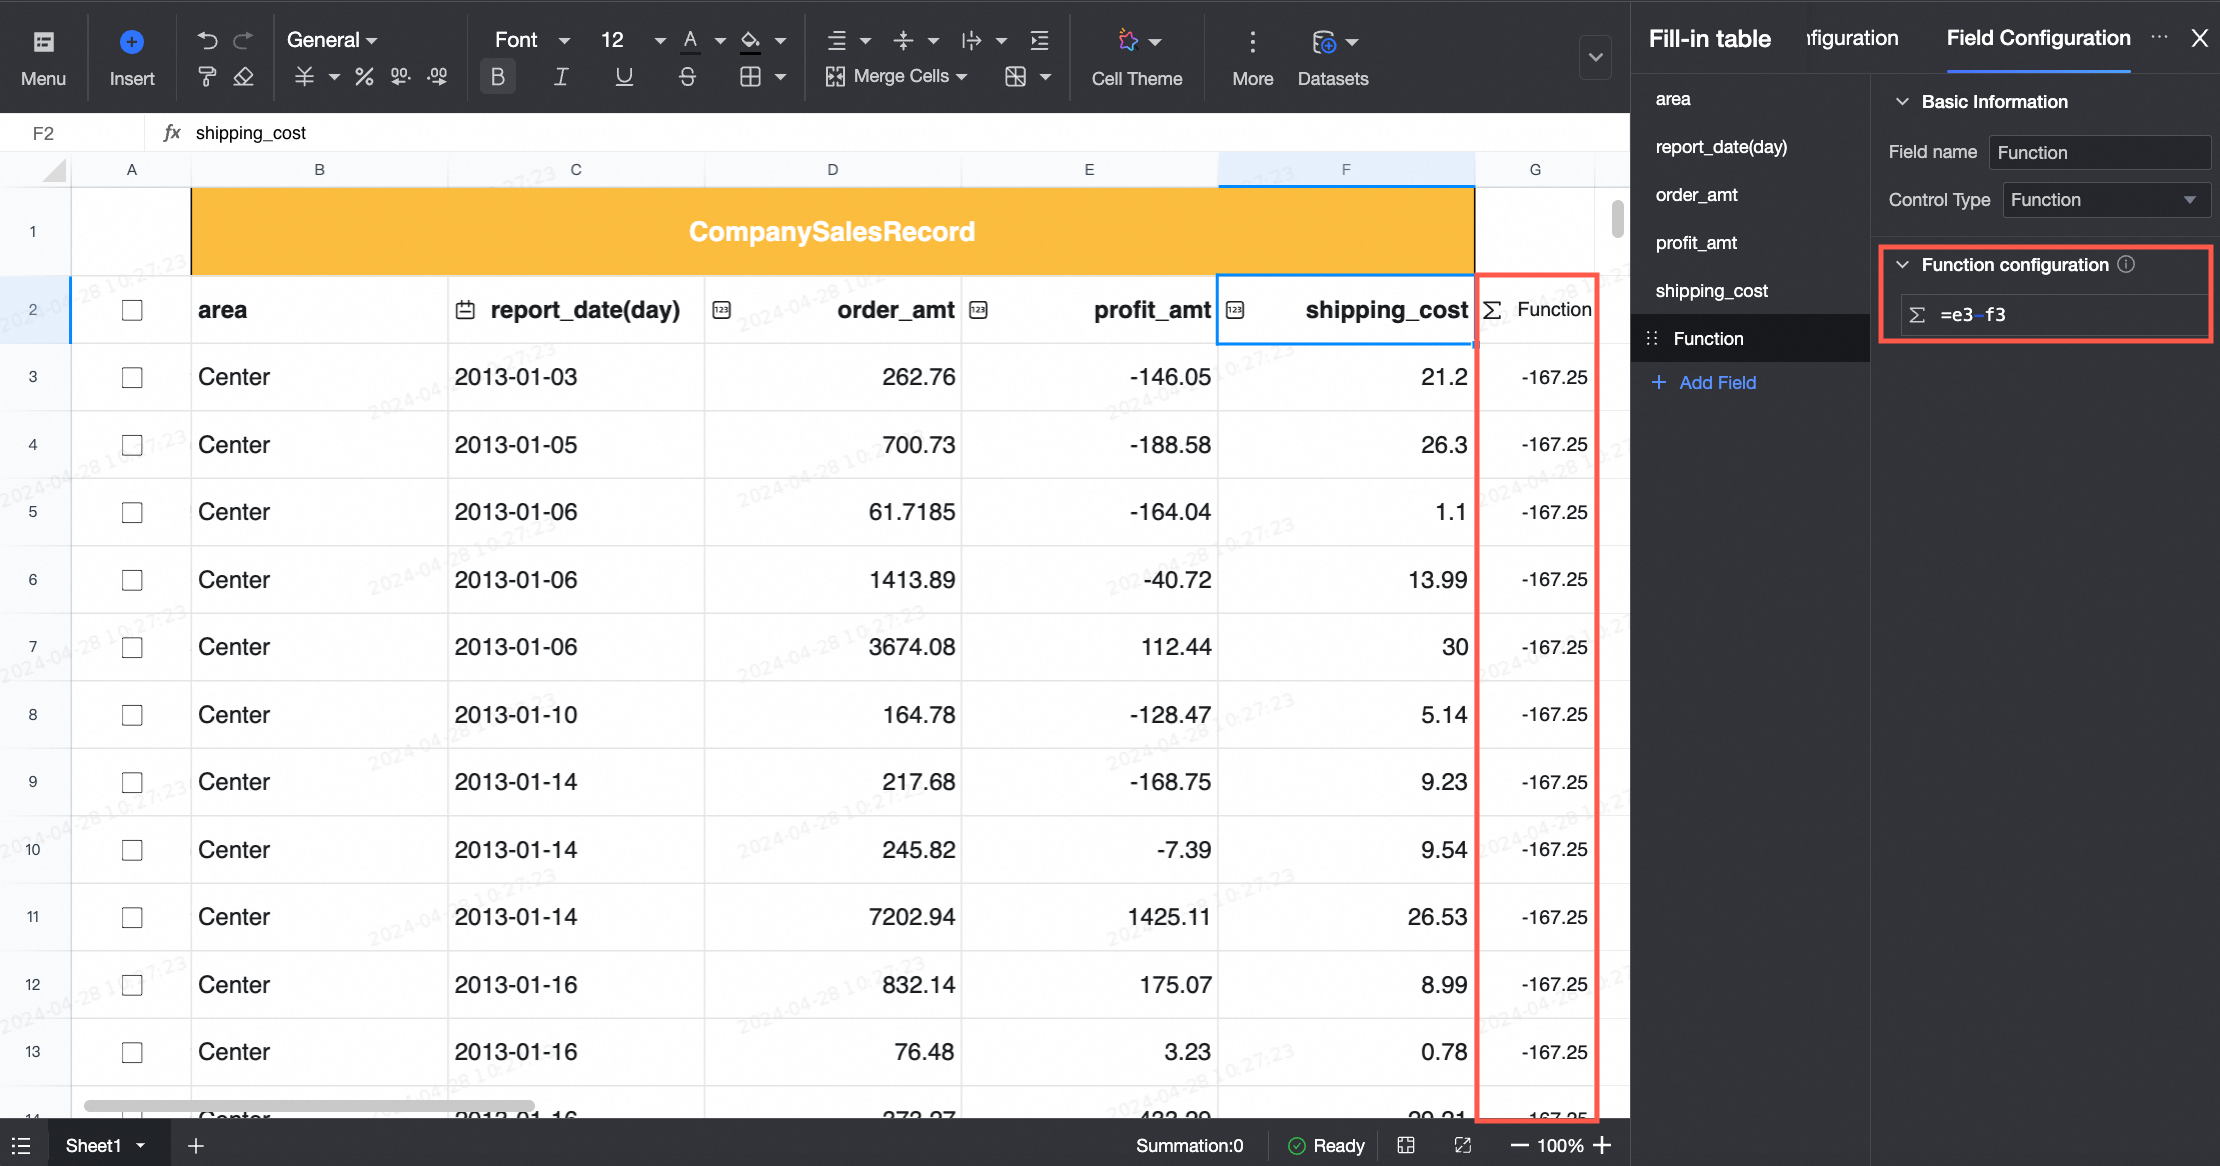Apply percent number format
This screenshot has width=2220, height=1166.
point(364,77)
